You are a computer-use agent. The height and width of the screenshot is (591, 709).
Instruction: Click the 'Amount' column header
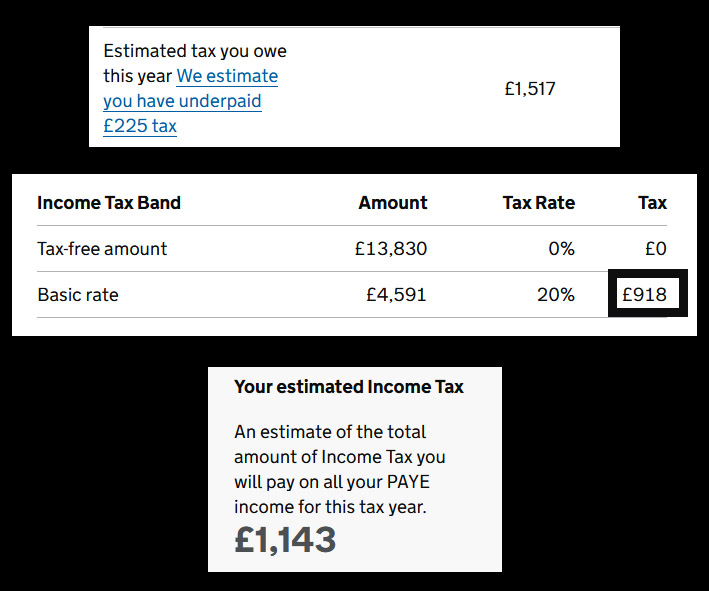pos(393,203)
